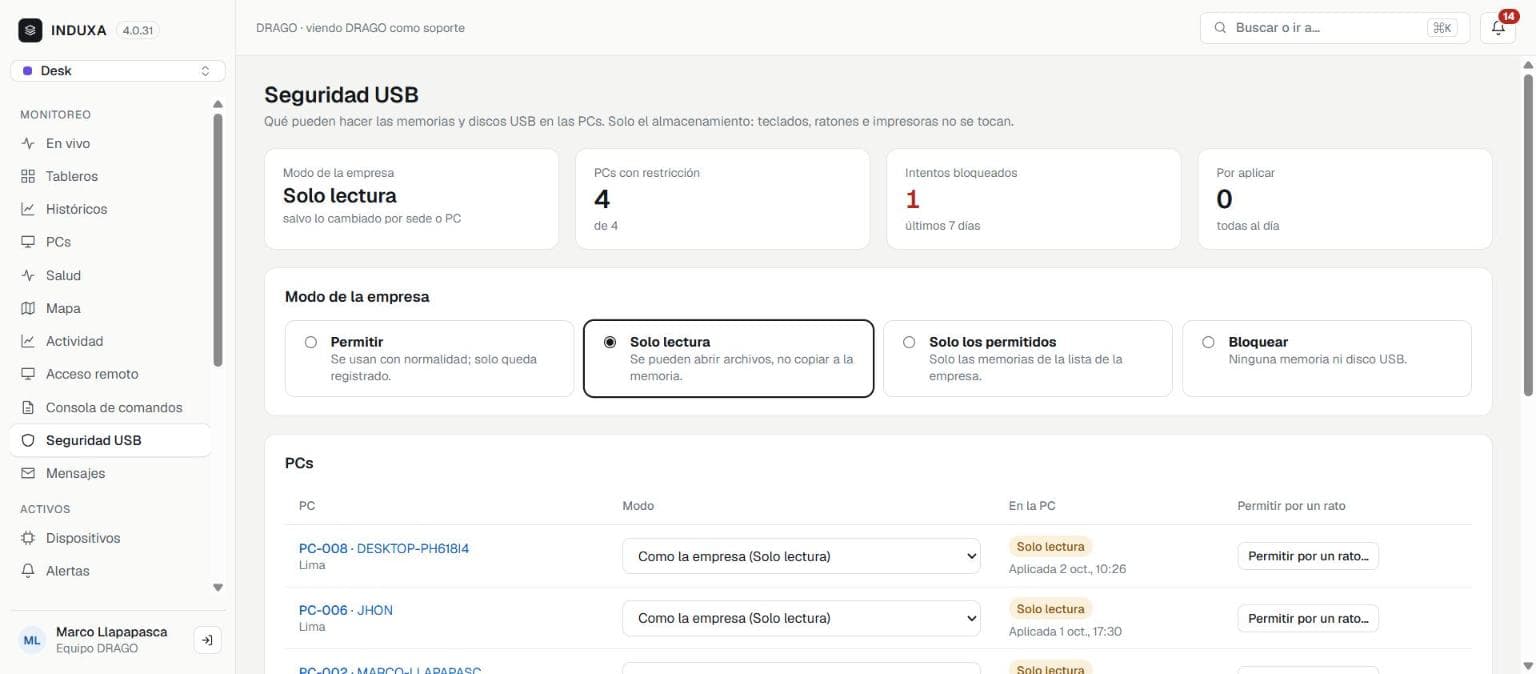The image size is (1536, 674).
Task: Click the 4.0.31 version badge
Action: (138, 31)
